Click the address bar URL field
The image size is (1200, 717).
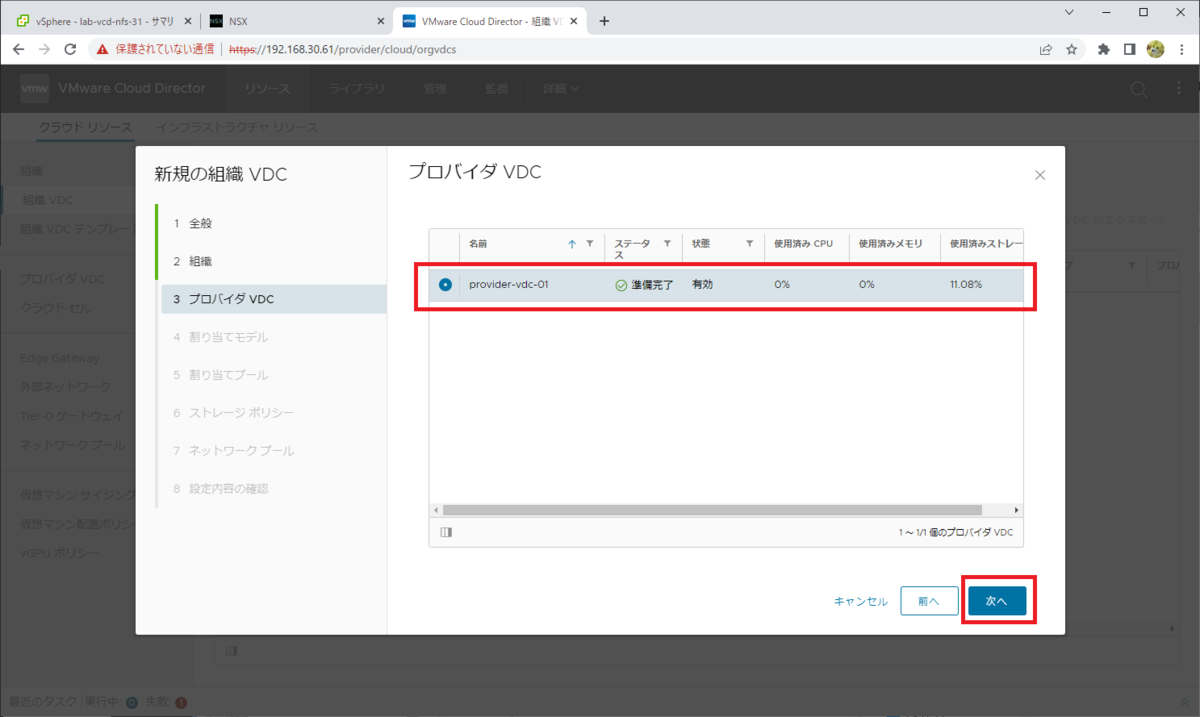click(343, 49)
